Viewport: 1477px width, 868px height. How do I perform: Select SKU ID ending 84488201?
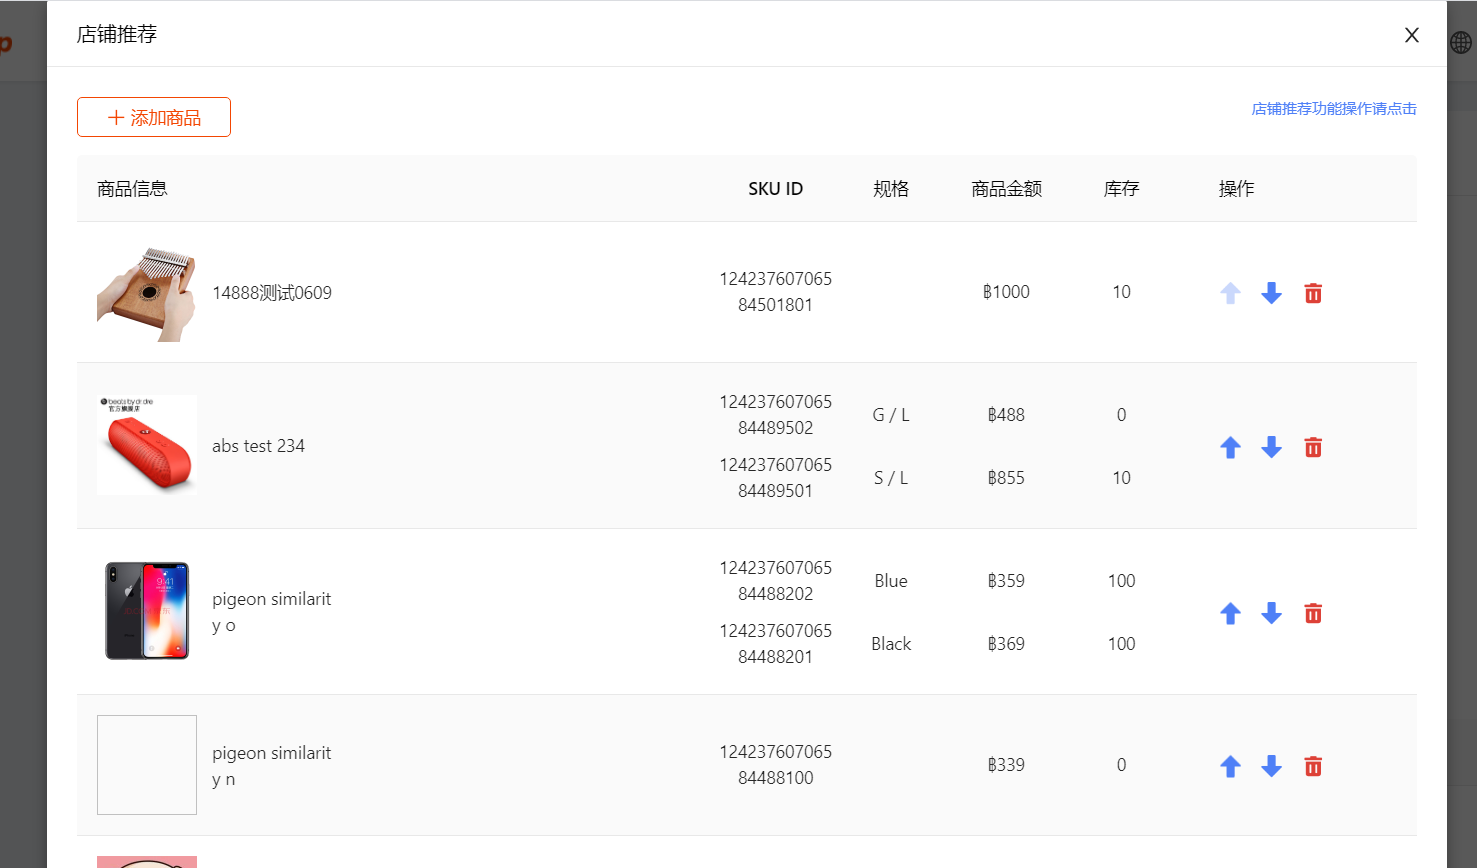[x=776, y=644]
